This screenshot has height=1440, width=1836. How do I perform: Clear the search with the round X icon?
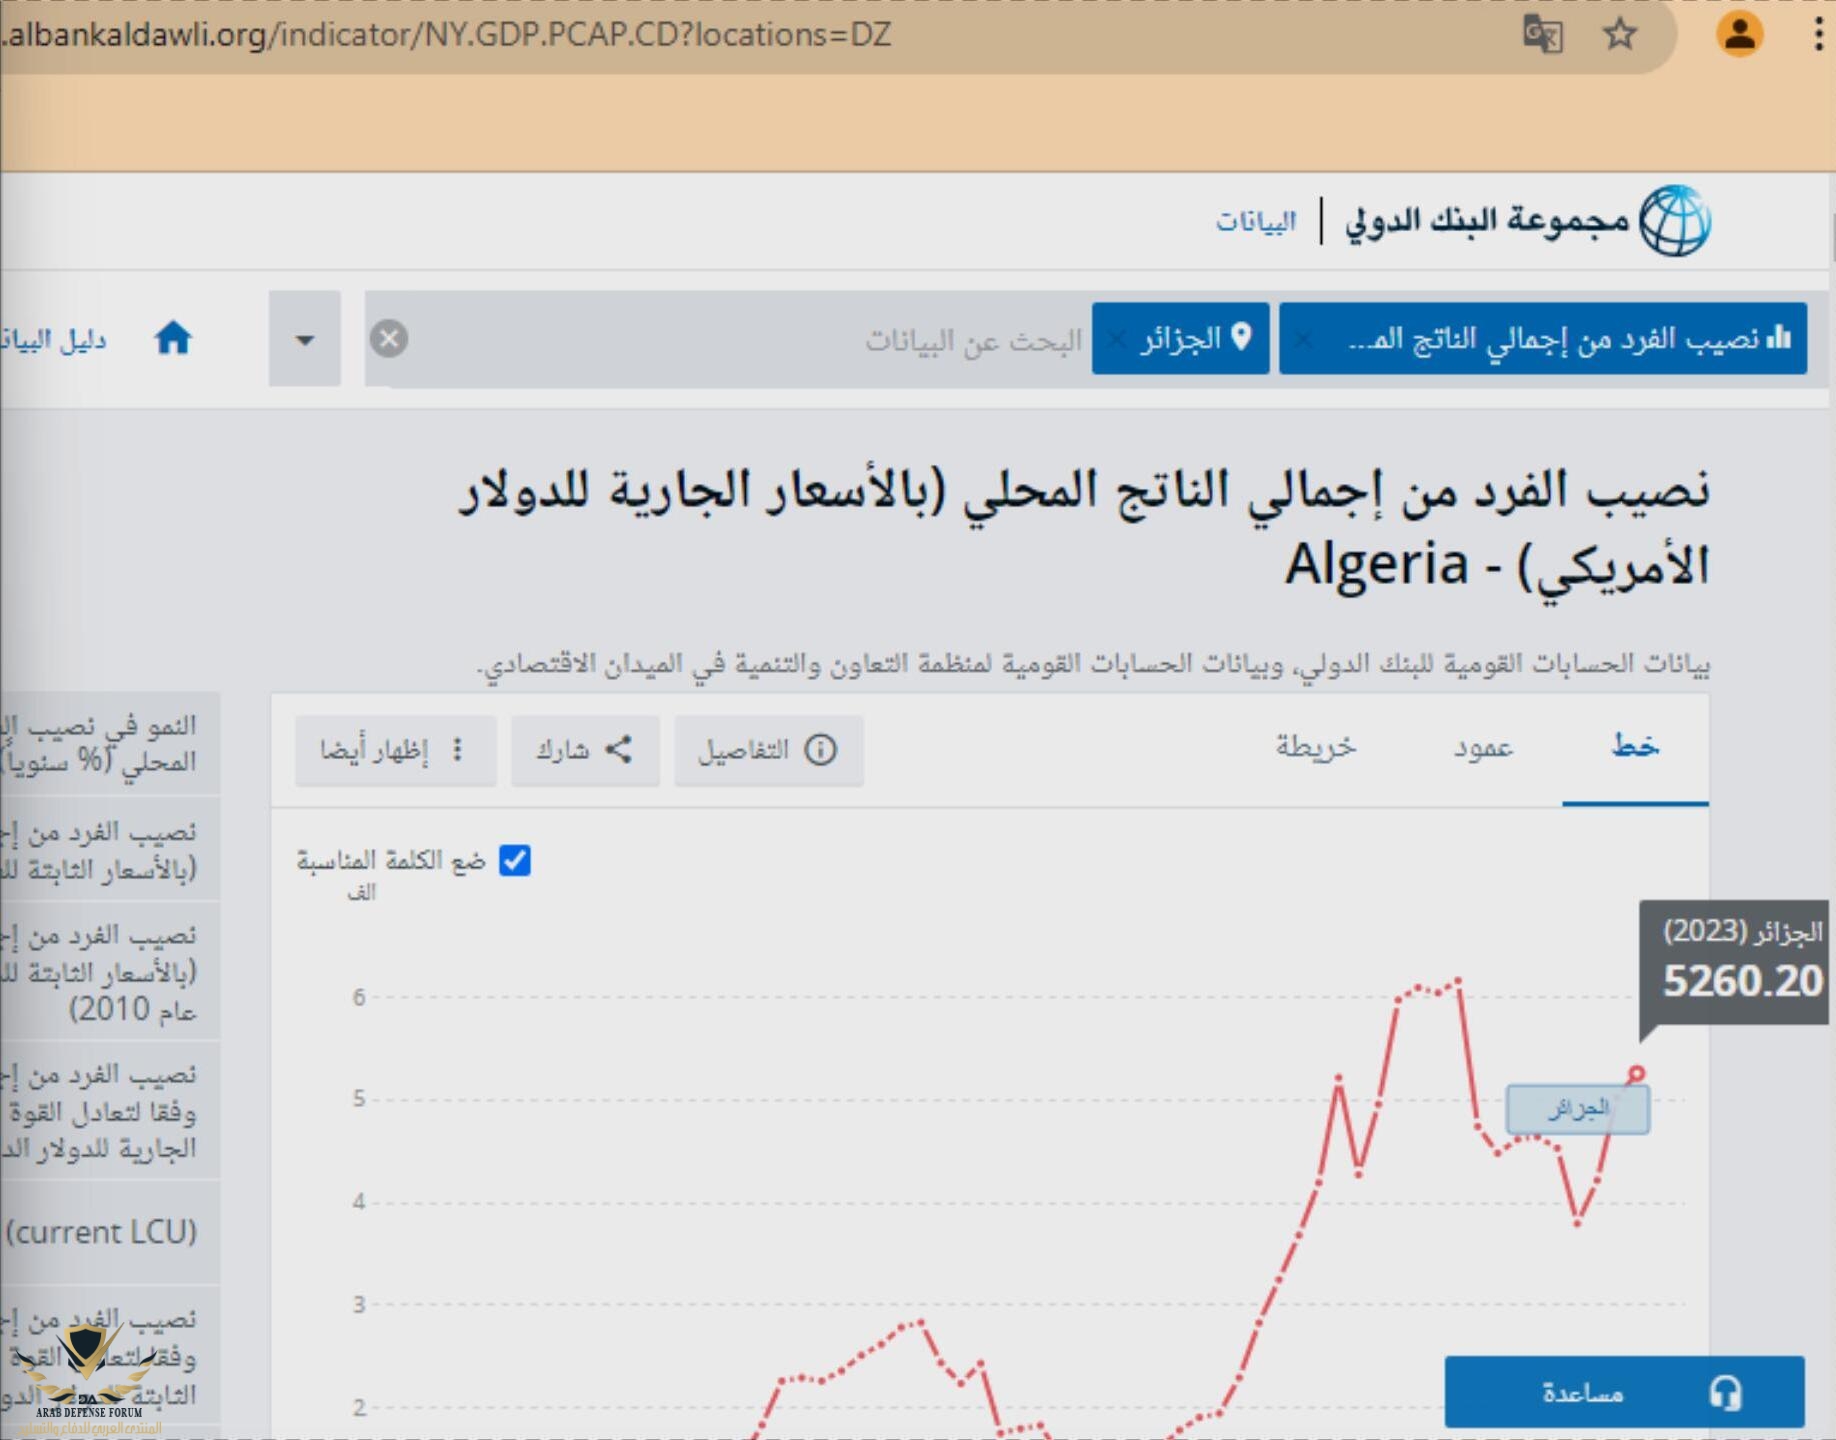pyautogui.click(x=389, y=339)
